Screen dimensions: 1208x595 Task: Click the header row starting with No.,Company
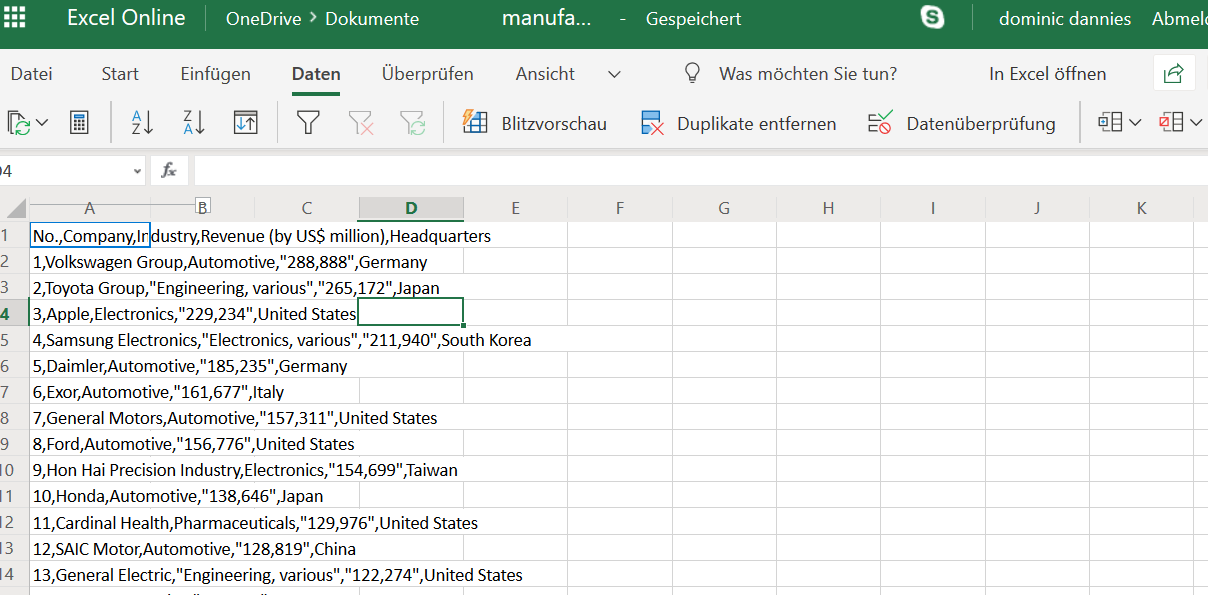[262, 236]
